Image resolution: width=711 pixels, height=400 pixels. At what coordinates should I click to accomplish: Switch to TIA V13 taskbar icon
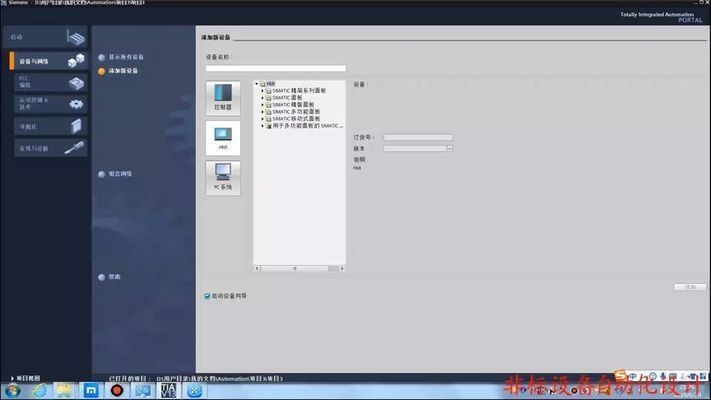[x=168, y=390]
